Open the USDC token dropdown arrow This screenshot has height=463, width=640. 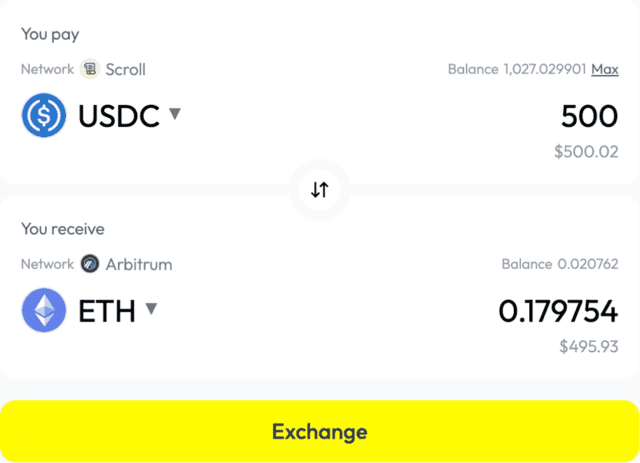[175, 114]
